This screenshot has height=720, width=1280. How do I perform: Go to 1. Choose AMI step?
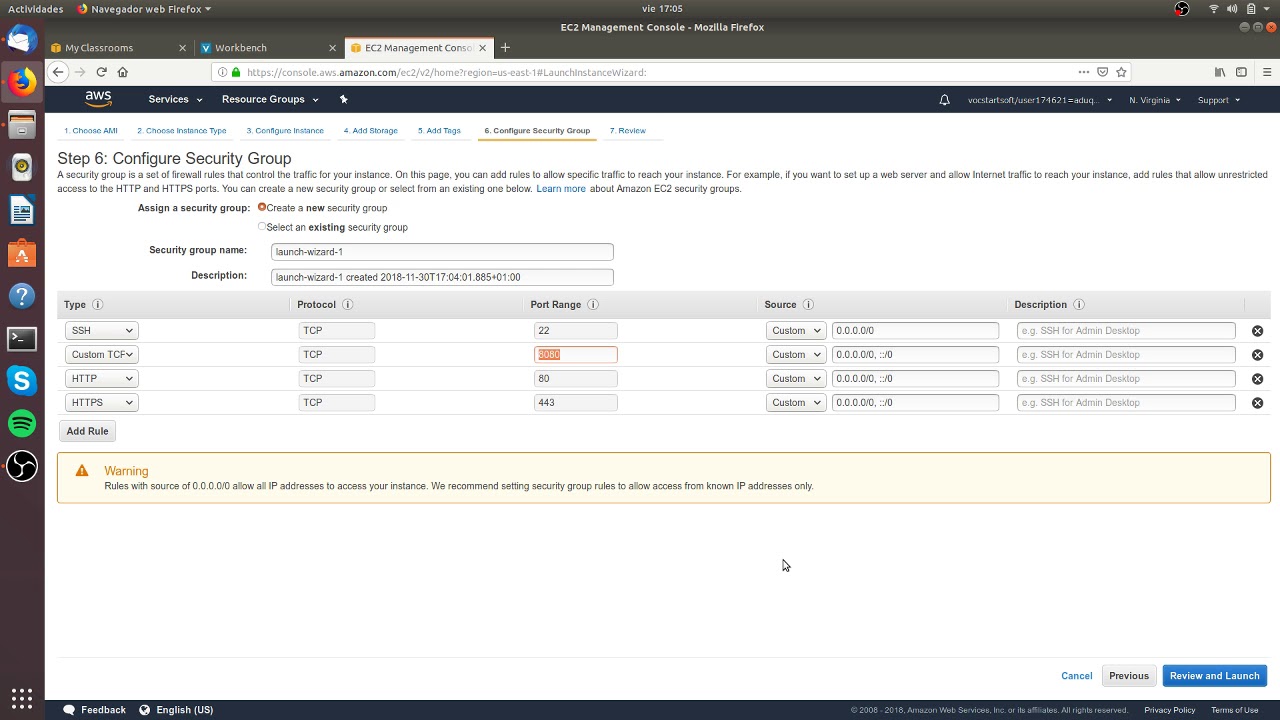(x=91, y=131)
